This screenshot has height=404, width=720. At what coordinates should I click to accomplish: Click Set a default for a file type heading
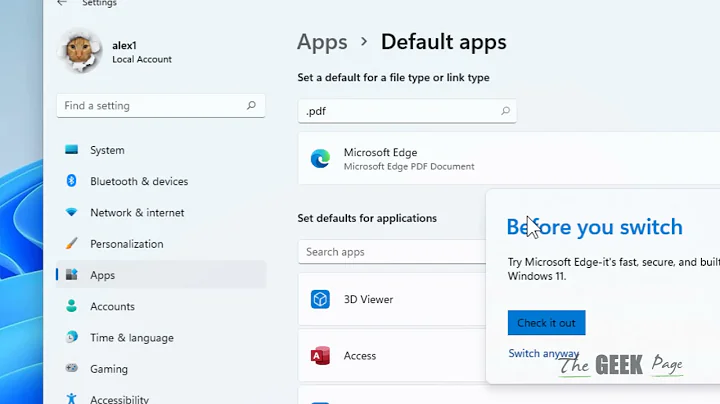[x=394, y=78]
